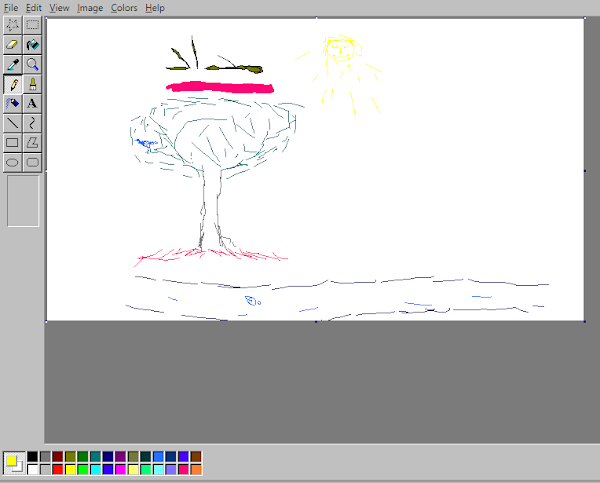Pick the purple swatch in top row
Viewport: 600px width, 483px height.
[x=121, y=456]
